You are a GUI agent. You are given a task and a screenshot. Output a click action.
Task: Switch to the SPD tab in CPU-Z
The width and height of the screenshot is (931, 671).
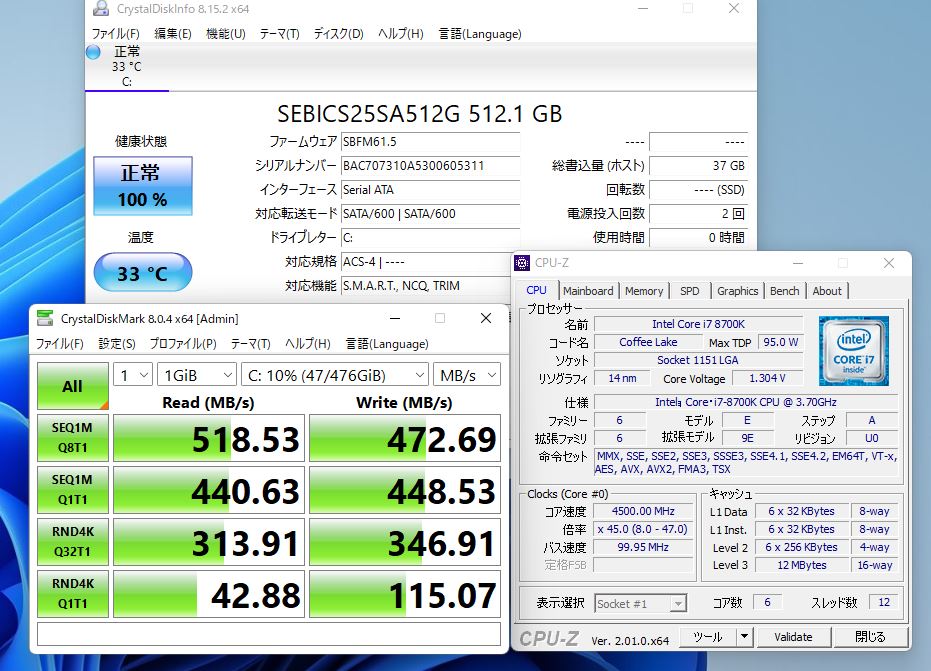click(689, 291)
